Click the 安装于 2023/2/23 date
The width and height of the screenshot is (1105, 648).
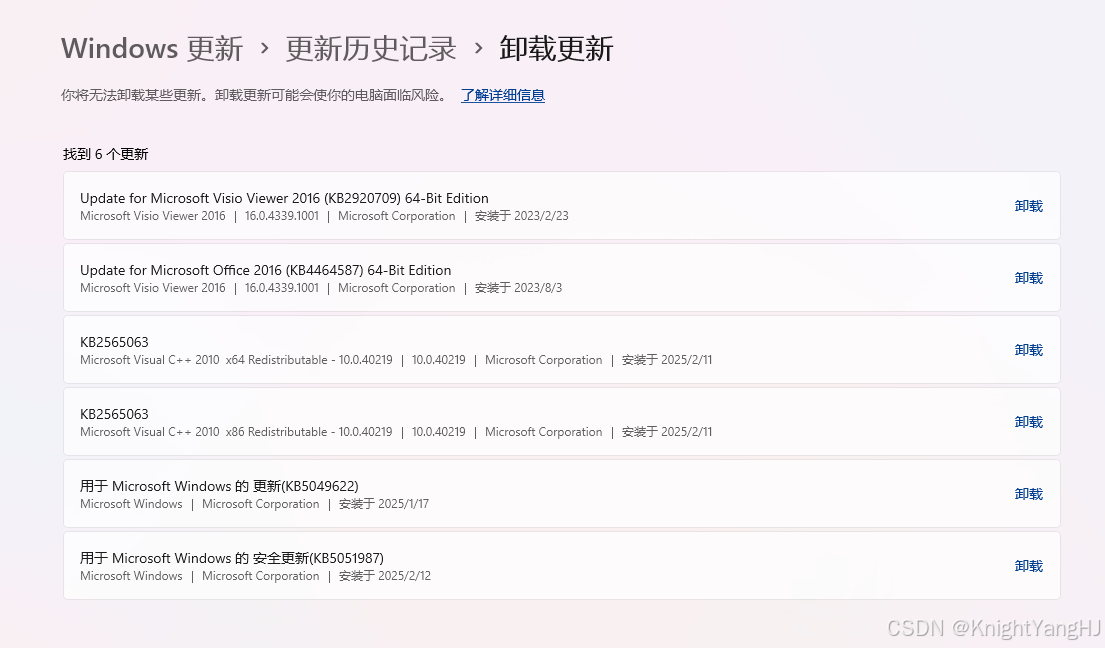tap(521, 216)
